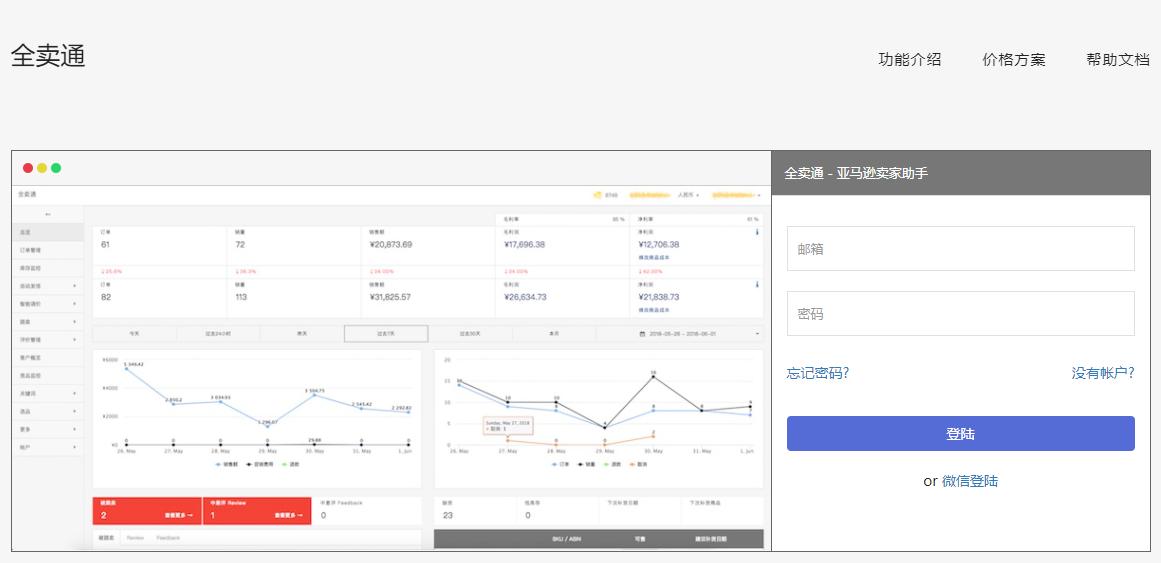Toggle the 销量 legend entry in the right chart

586,464
